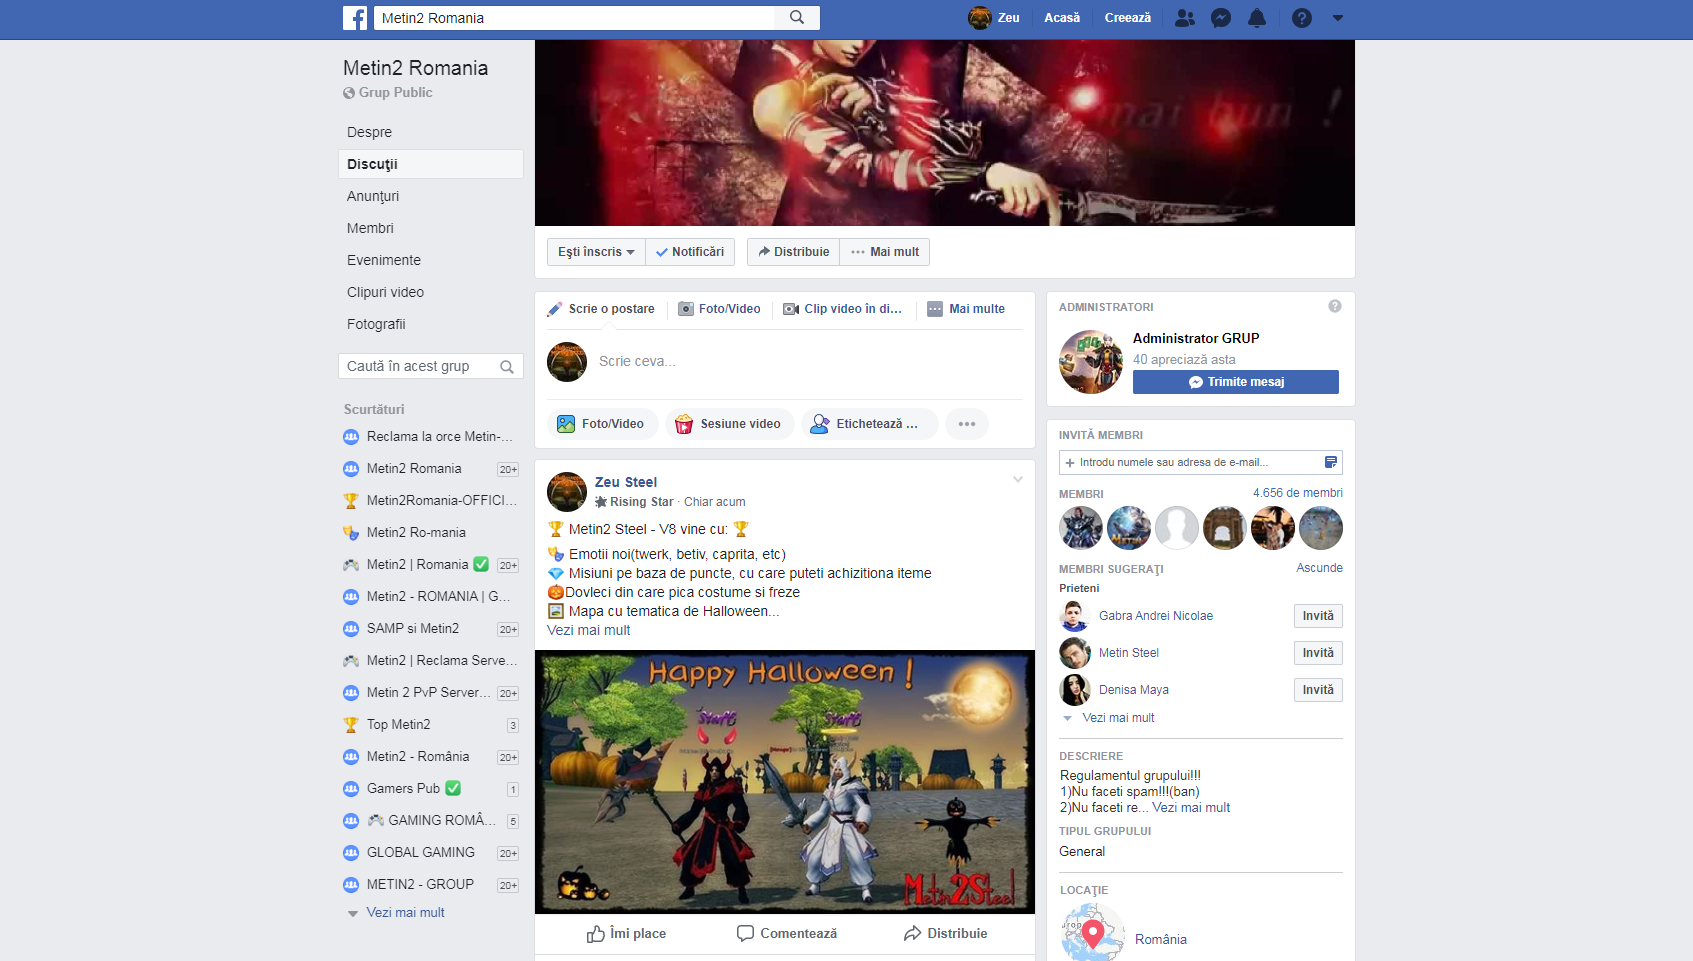The image size is (1693, 961).
Task: Open the Ești înscris dropdown
Action: pos(596,252)
